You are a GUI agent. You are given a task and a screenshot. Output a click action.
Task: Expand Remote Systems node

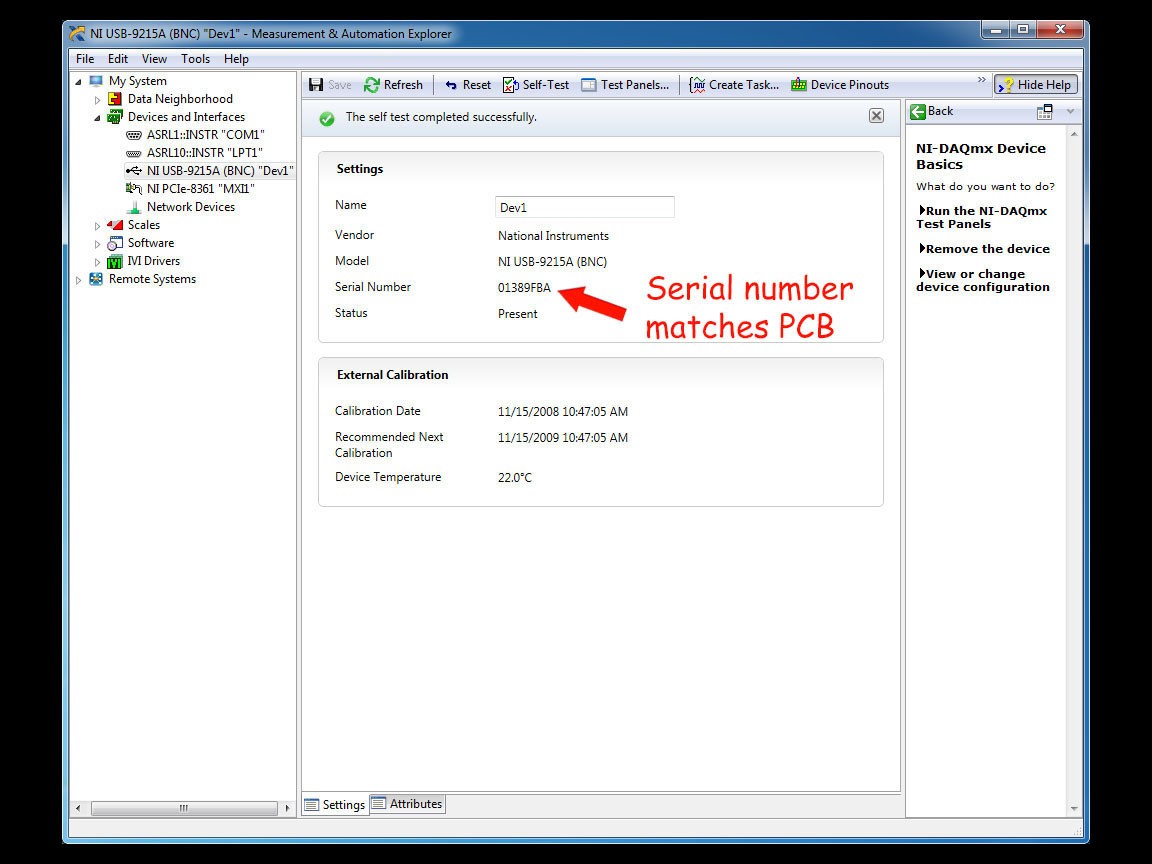point(79,279)
